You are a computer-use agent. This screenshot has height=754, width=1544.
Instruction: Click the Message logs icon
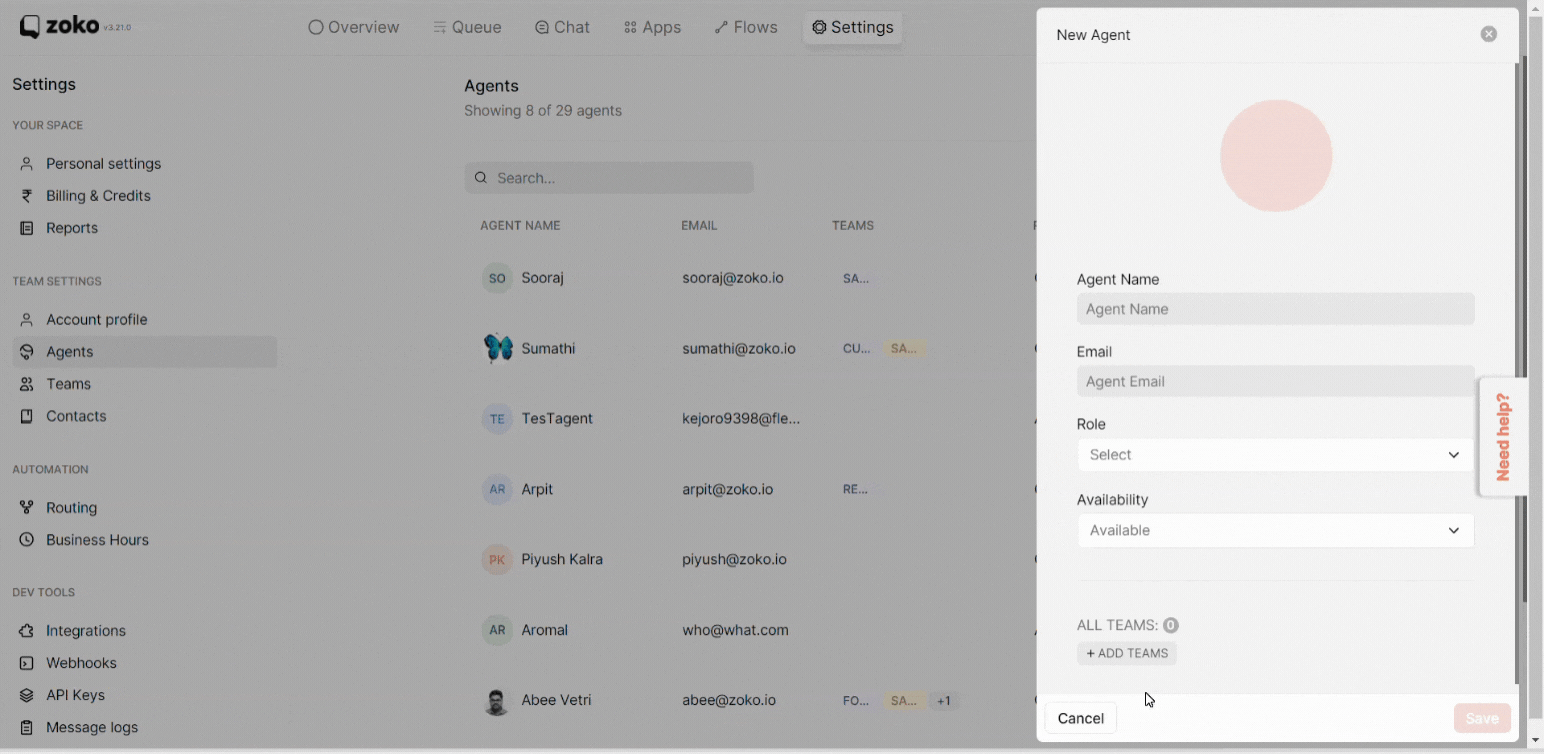[27, 727]
